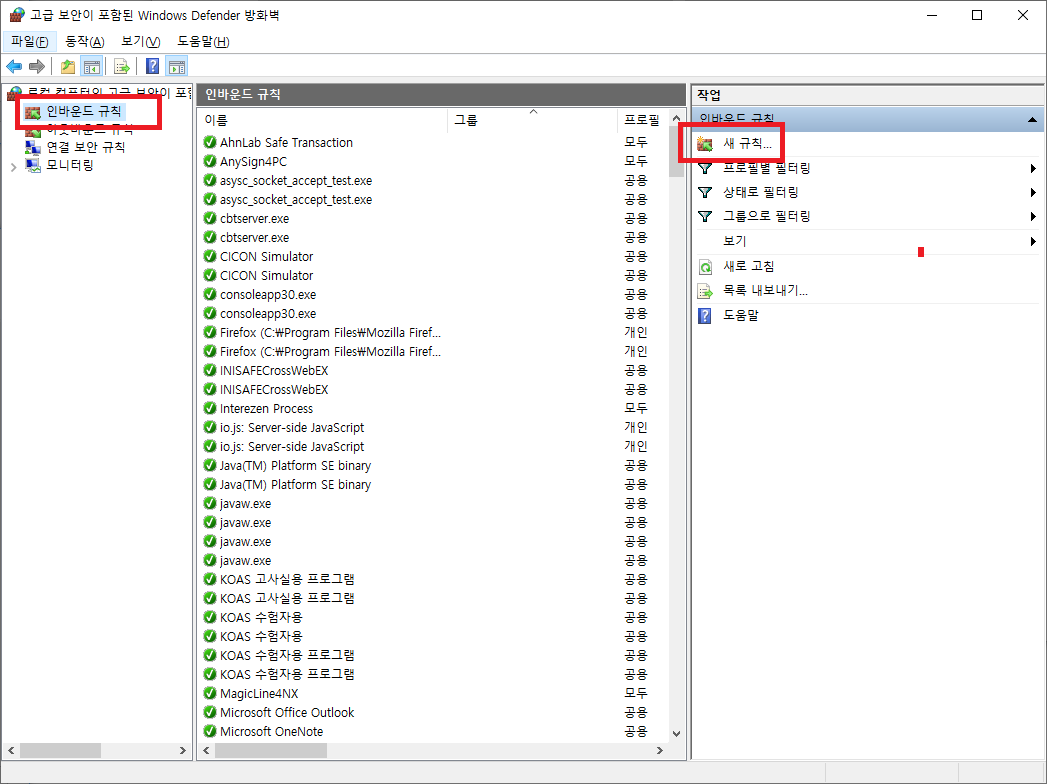Expand the 모니터링 tree node chevron

click(x=13, y=166)
